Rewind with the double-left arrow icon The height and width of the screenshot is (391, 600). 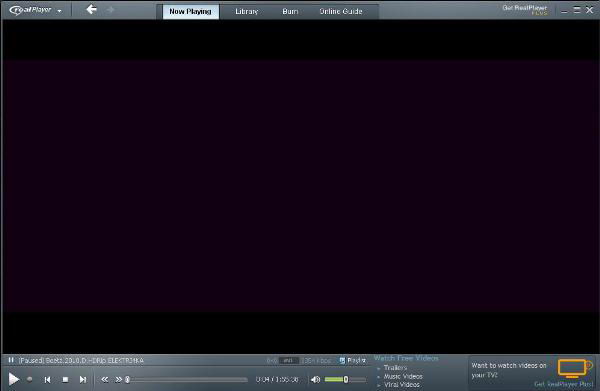(104, 380)
